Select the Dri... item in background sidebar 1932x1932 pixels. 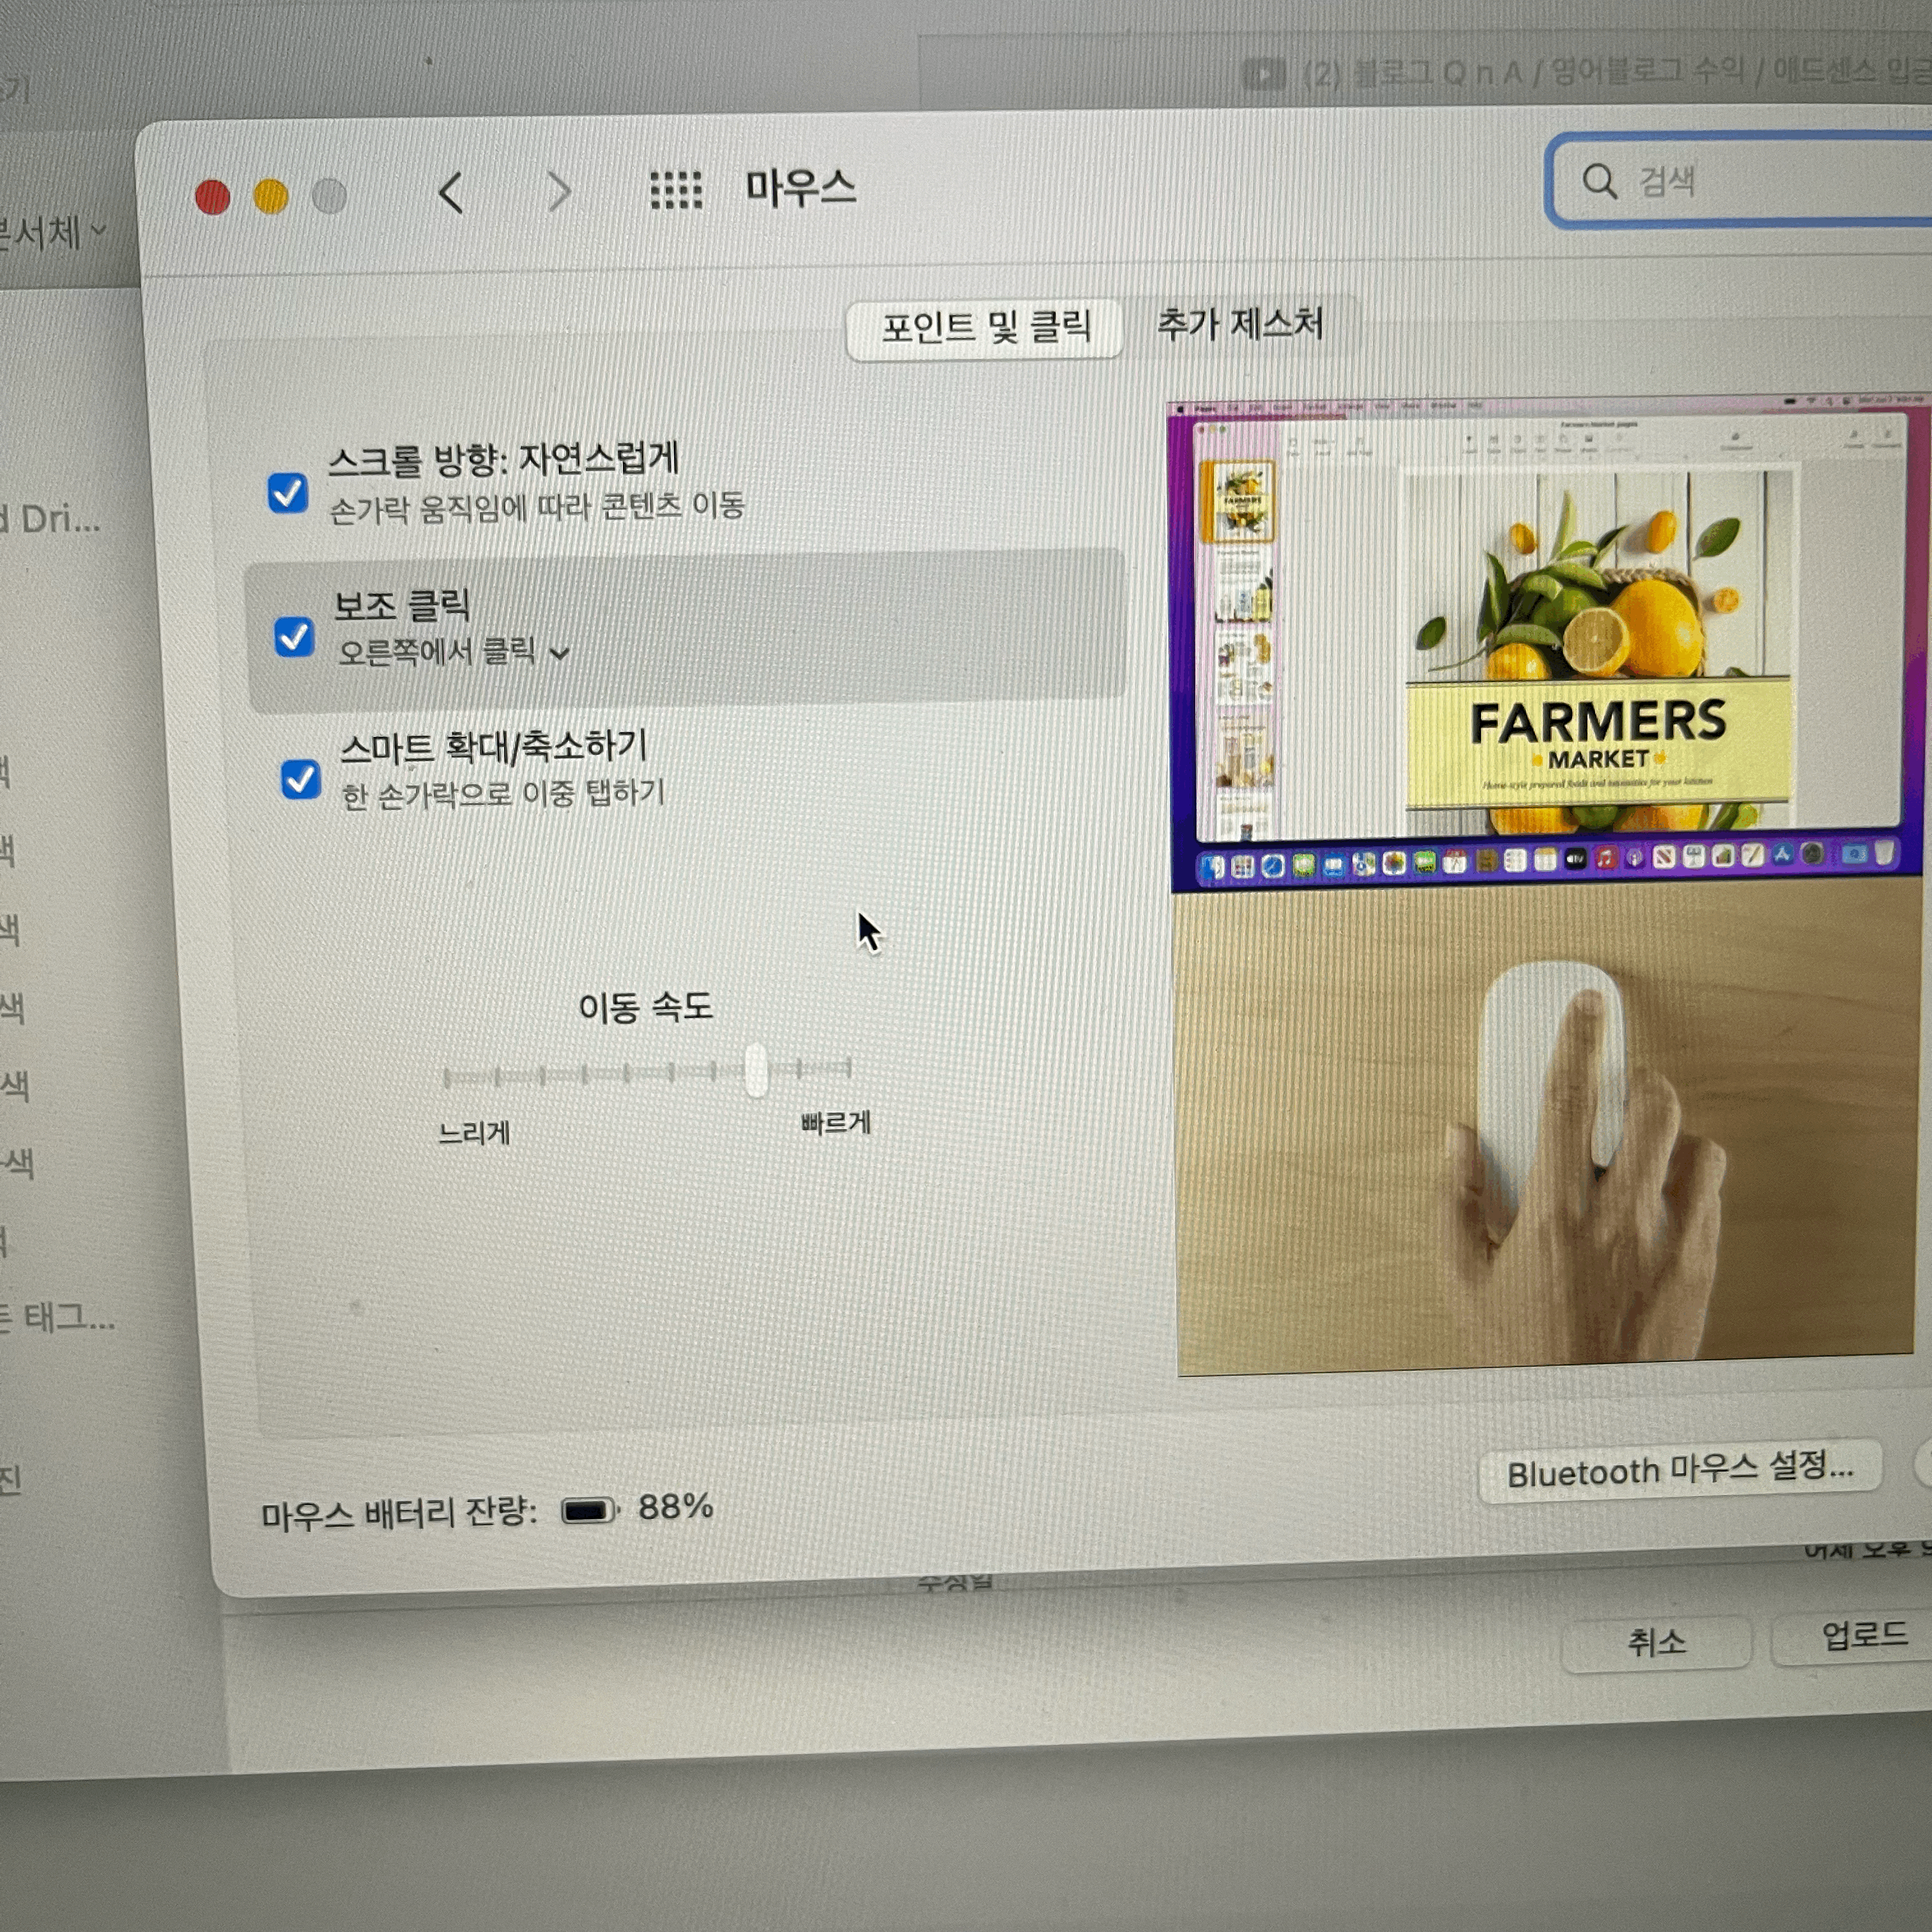coord(50,519)
